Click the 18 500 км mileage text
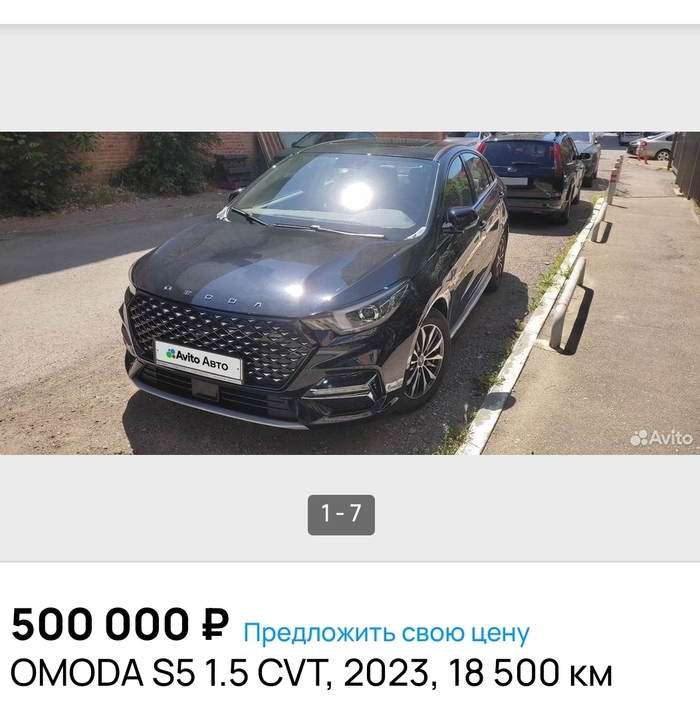 tap(530, 673)
